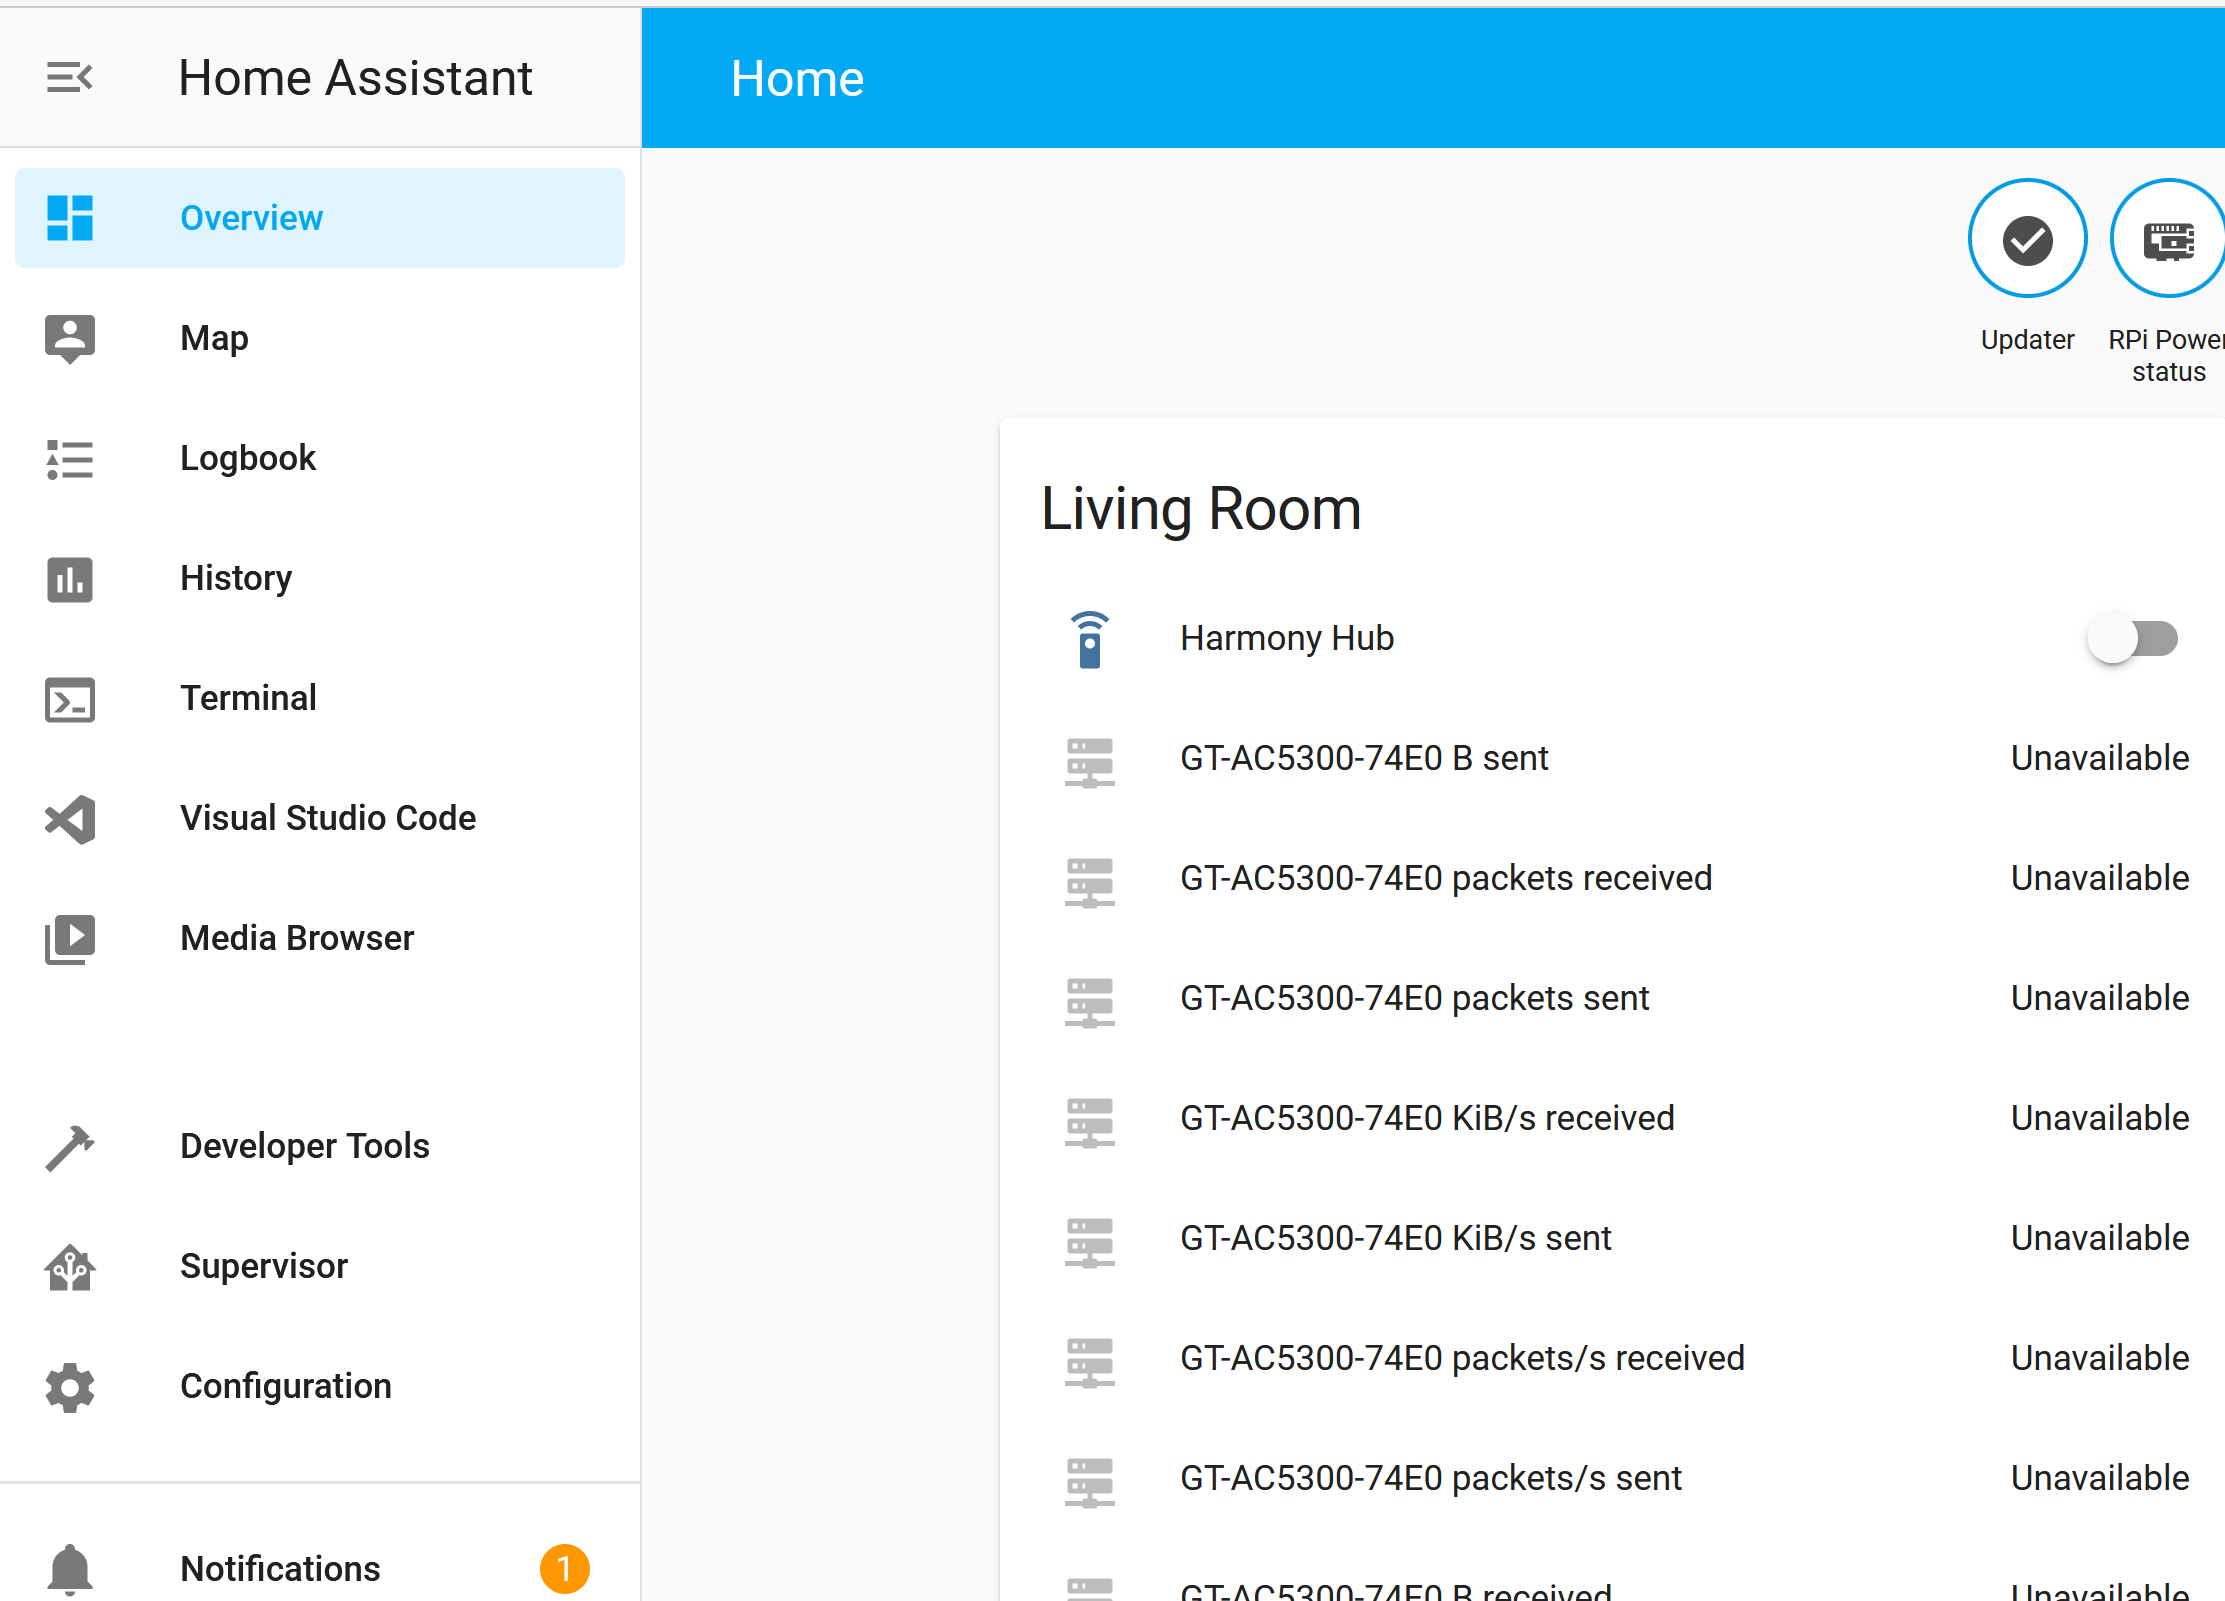Click the orange notification count badge

coord(564,1568)
